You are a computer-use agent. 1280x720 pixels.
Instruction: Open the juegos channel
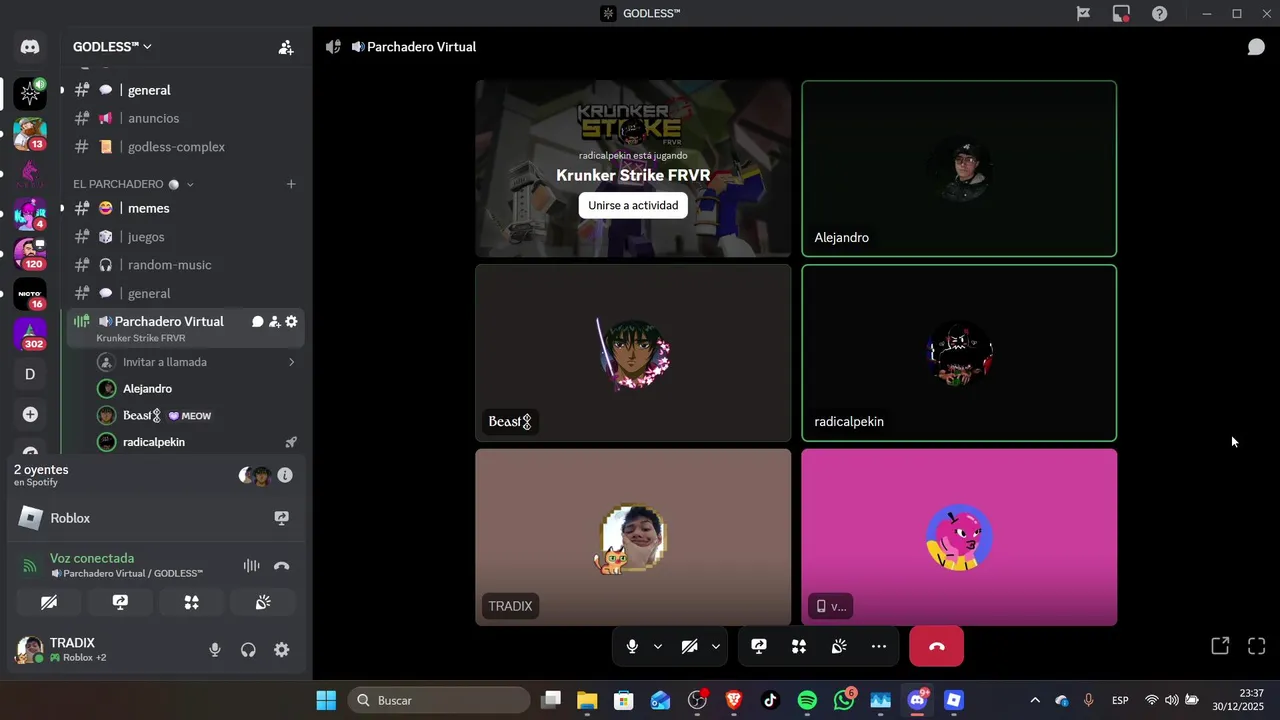[185, 237]
